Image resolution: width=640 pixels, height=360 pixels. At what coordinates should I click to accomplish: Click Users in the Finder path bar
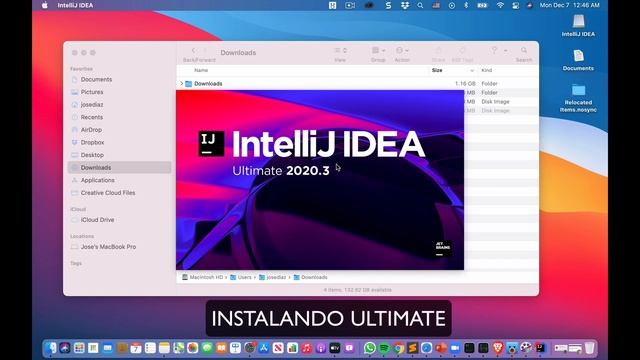click(241, 277)
